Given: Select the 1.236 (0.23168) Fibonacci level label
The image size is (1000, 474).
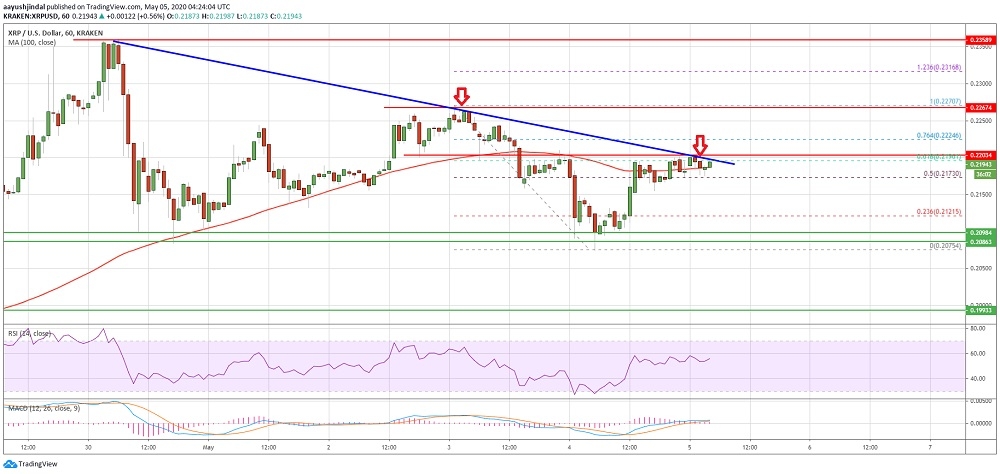Looking at the screenshot, I should tap(938, 68).
